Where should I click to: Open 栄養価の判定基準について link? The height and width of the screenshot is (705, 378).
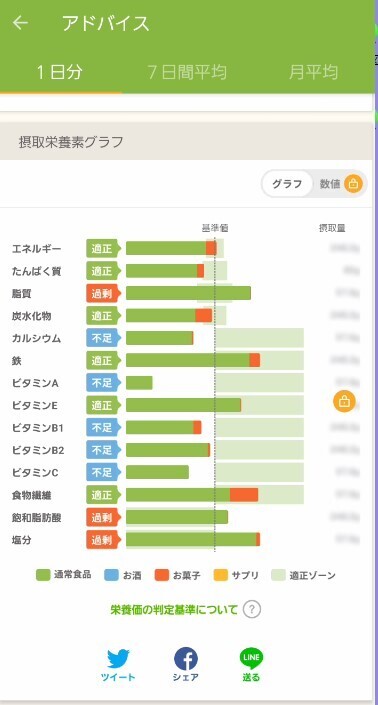point(173,610)
